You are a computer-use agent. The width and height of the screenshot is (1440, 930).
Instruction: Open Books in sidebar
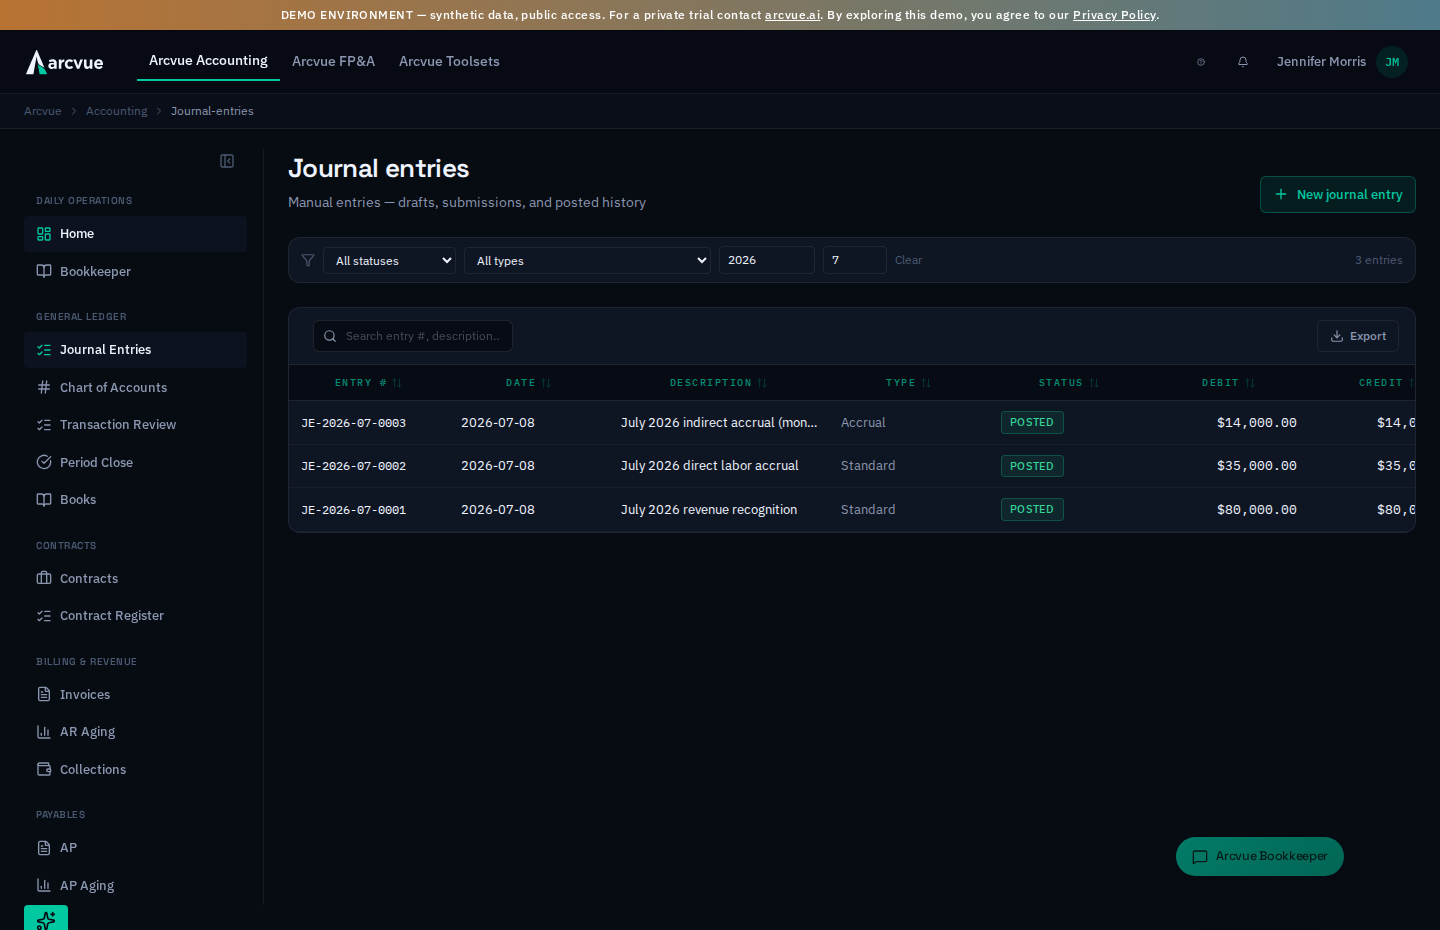coord(135,500)
